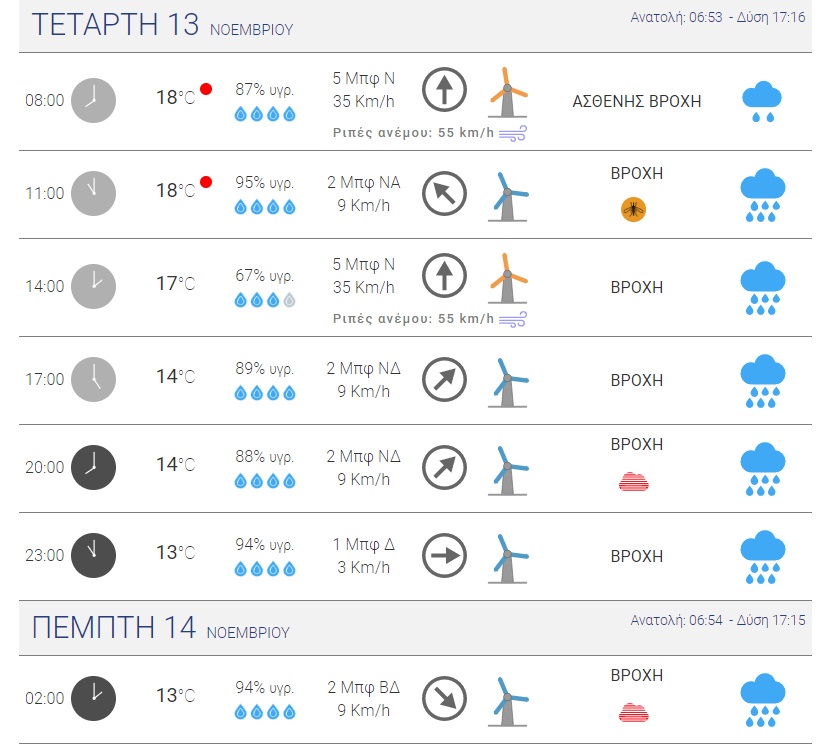Click the north wind arrow at 08:00

(x=444, y=90)
